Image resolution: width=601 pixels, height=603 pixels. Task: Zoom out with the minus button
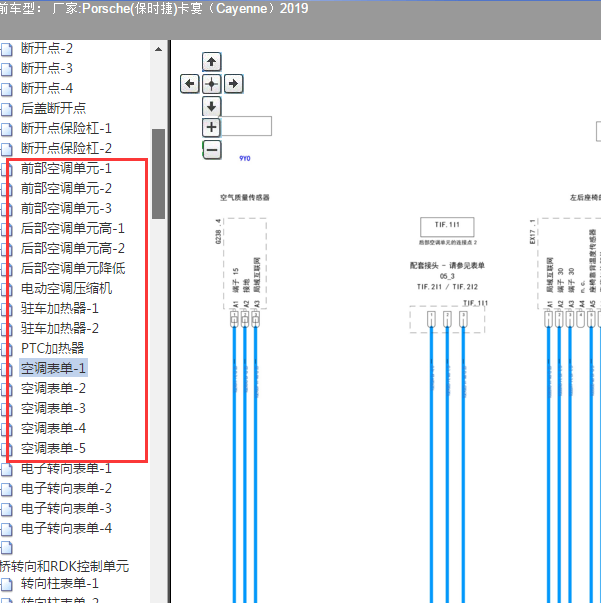(212, 150)
